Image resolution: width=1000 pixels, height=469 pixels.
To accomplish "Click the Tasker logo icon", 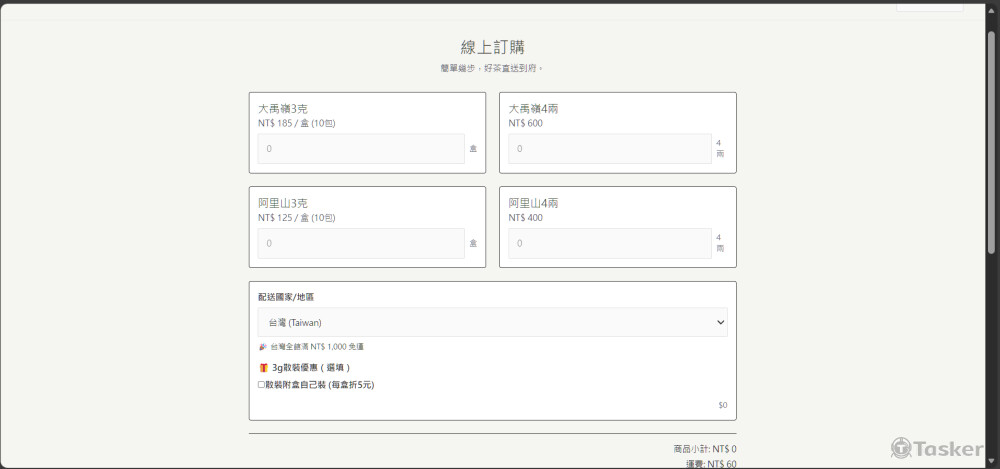I will (901, 448).
